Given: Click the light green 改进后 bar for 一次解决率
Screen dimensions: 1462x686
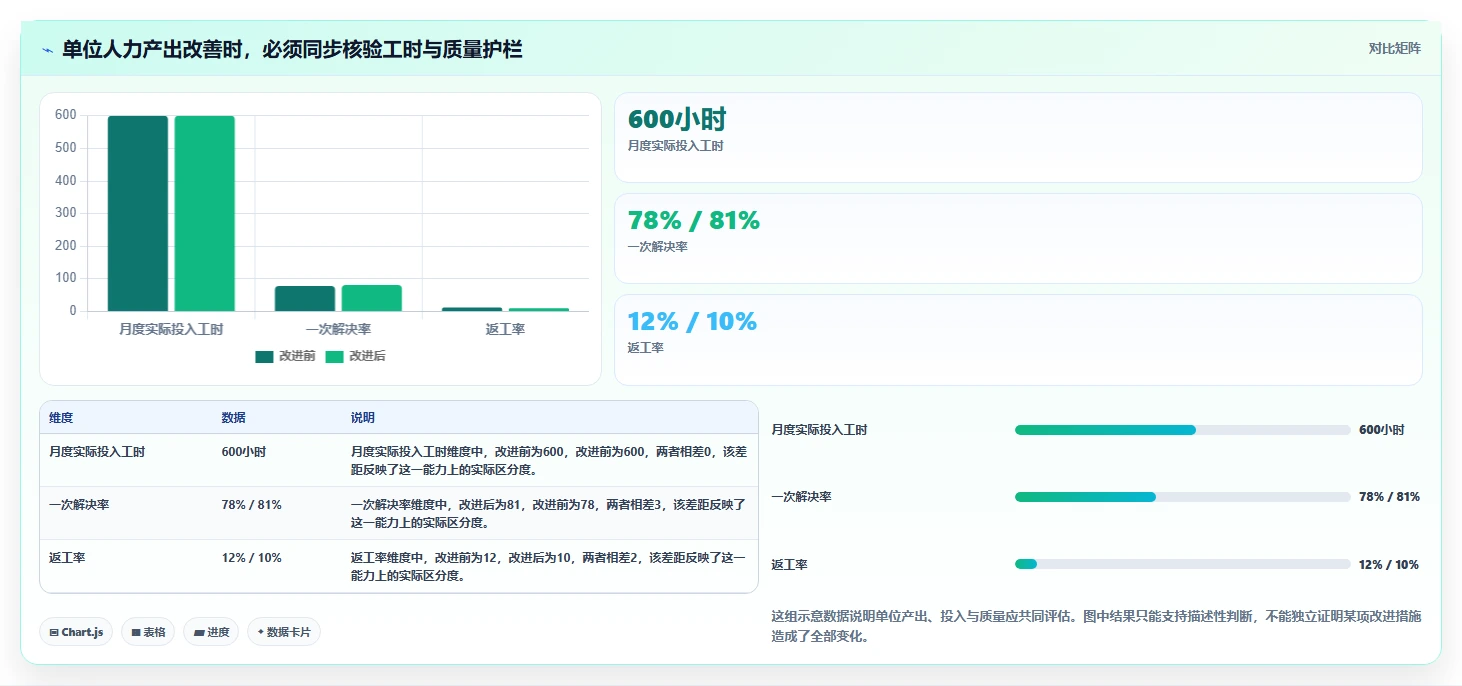Looking at the screenshot, I should tap(372, 298).
